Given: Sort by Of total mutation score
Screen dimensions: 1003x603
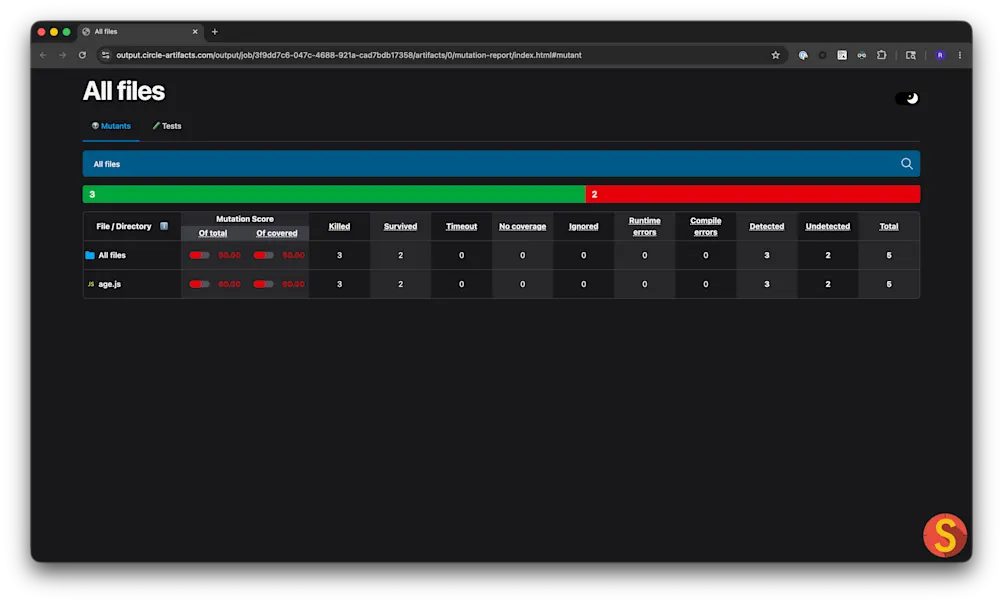Looking at the screenshot, I should coord(212,233).
